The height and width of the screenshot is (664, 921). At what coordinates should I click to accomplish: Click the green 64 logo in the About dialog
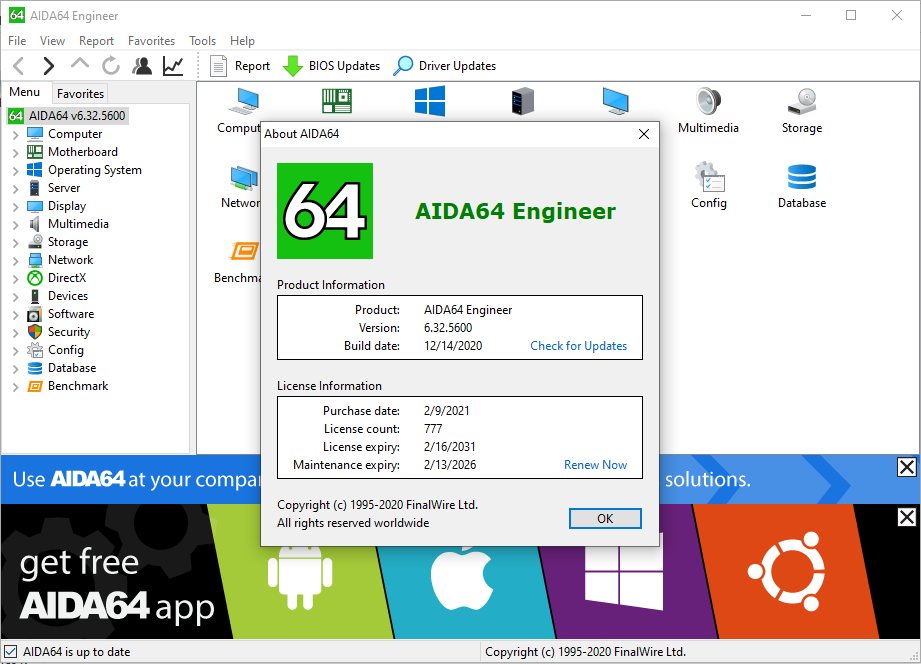325,211
